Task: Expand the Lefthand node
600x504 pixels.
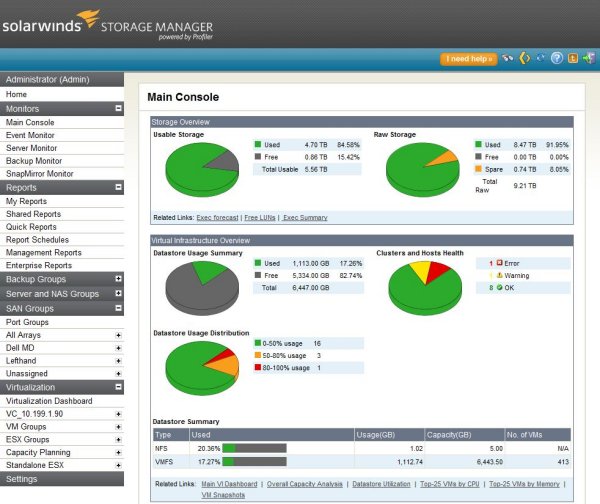Action: [119, 361]
